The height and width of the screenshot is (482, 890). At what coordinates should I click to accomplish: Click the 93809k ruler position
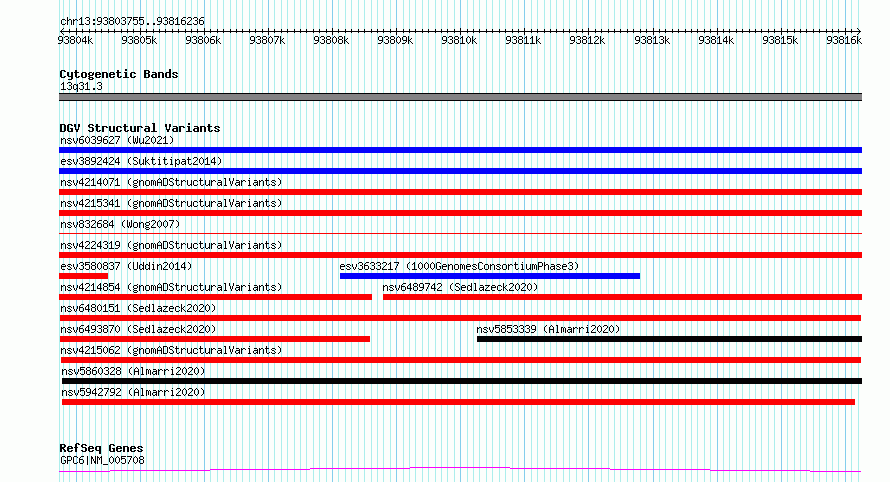point(395,40)
